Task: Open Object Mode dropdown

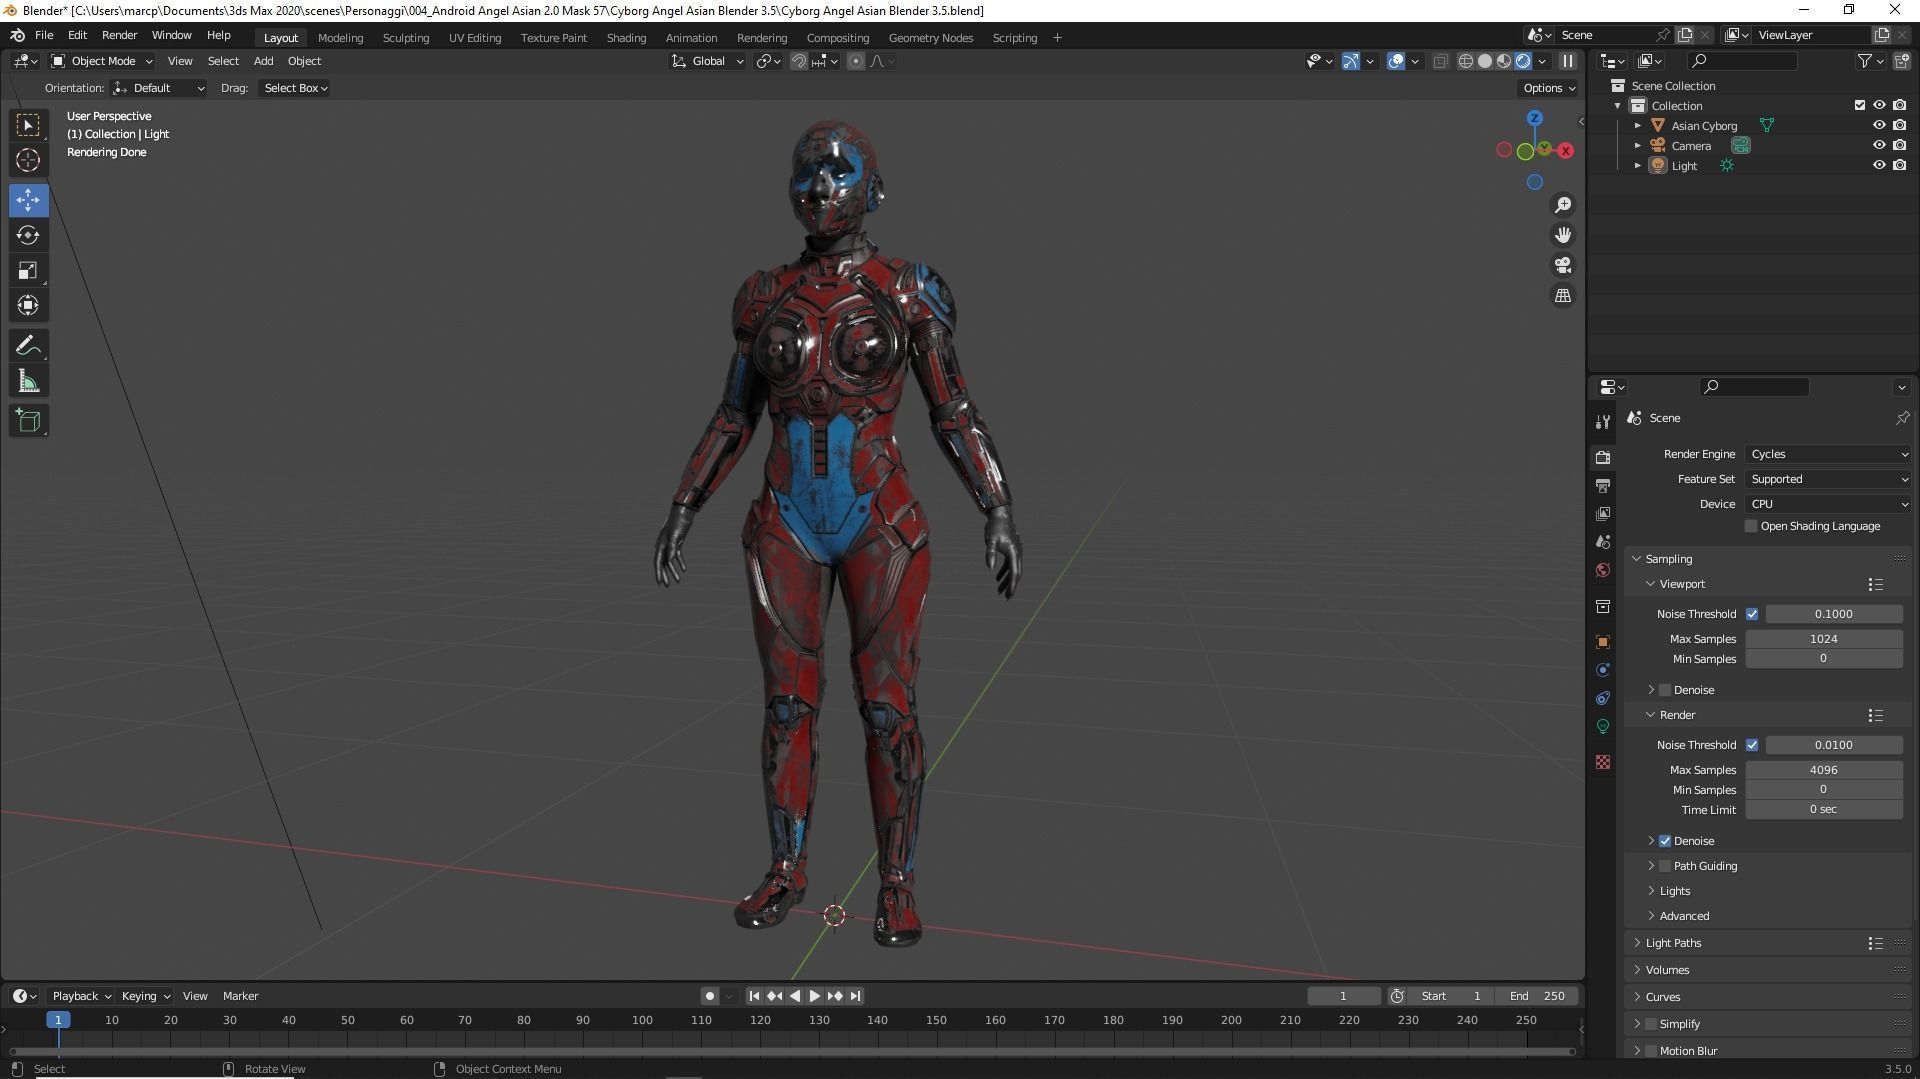Action: pyautogui.click(x=102, y=61)
